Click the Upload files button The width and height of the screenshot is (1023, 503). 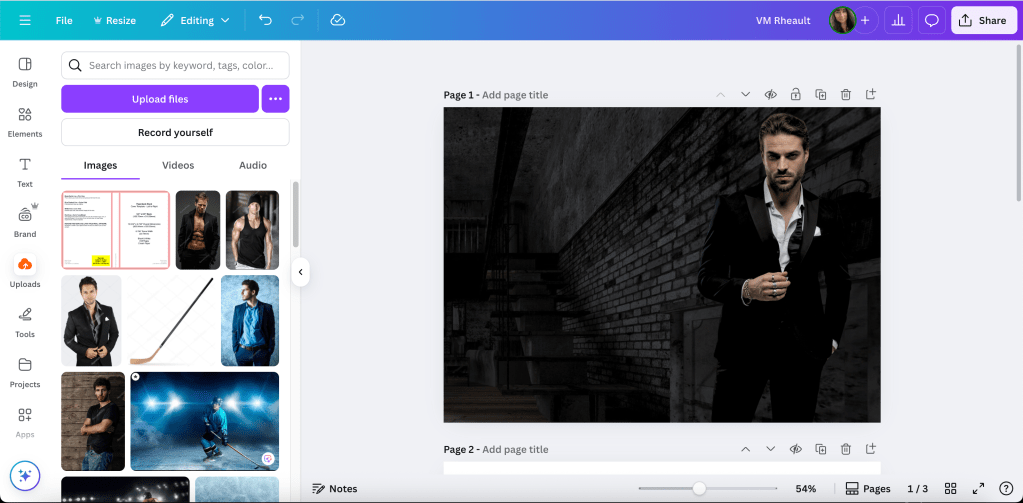click(160, 99)
